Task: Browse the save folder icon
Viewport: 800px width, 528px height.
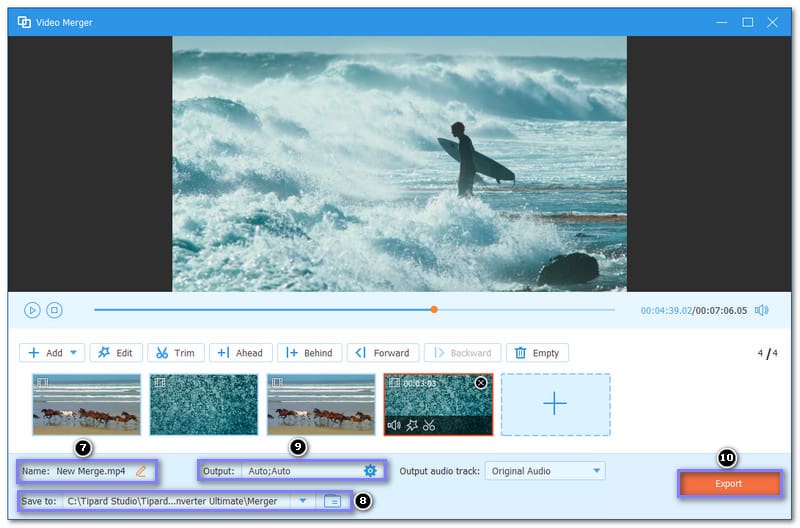Action: coord(333,500)
